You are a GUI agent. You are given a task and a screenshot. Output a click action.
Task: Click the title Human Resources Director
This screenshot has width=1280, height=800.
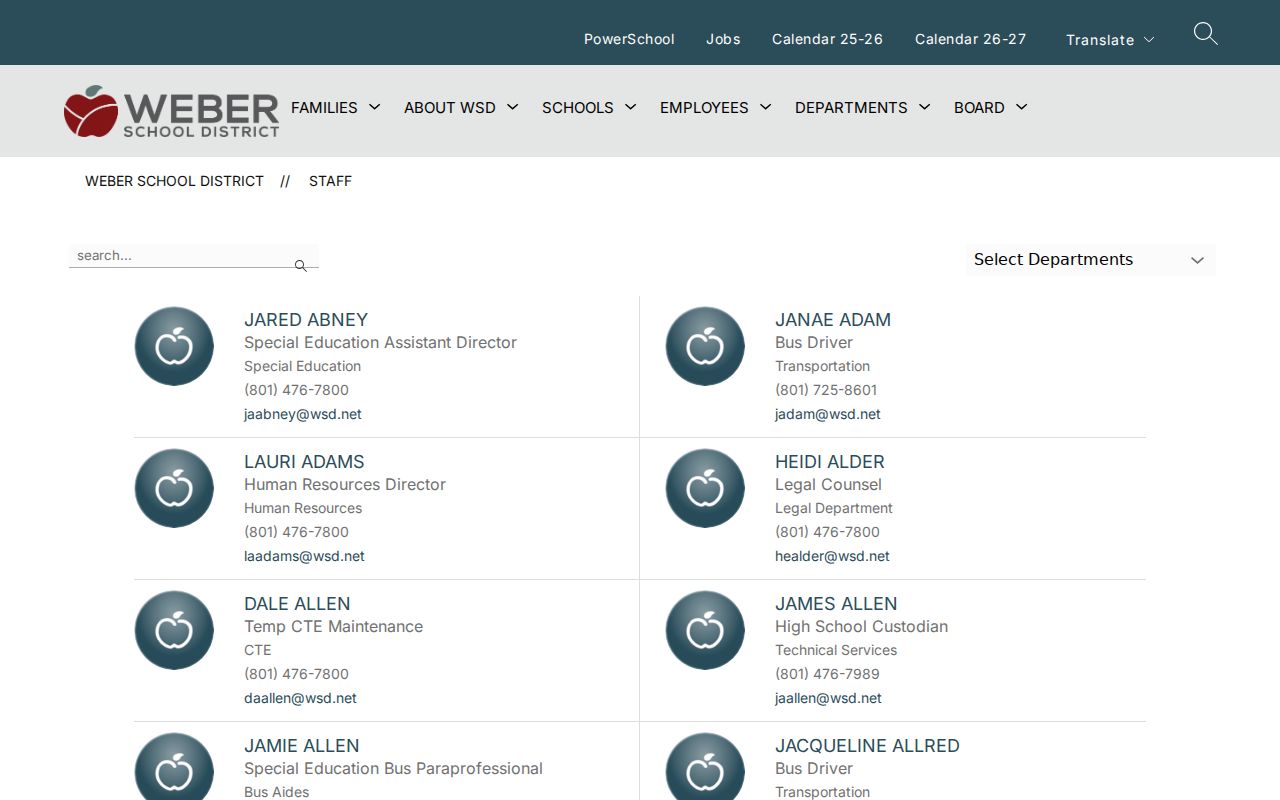click(x=345, y=485)
